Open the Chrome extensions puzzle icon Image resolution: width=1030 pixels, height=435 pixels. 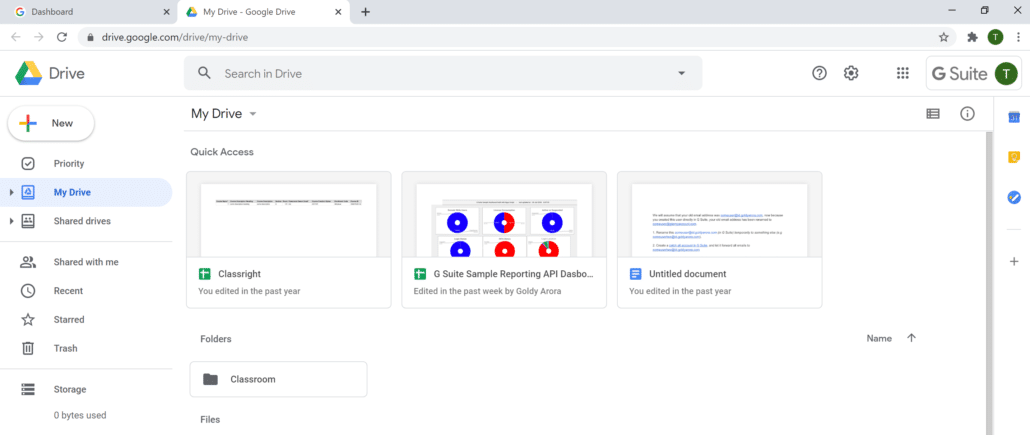point(973,37)
